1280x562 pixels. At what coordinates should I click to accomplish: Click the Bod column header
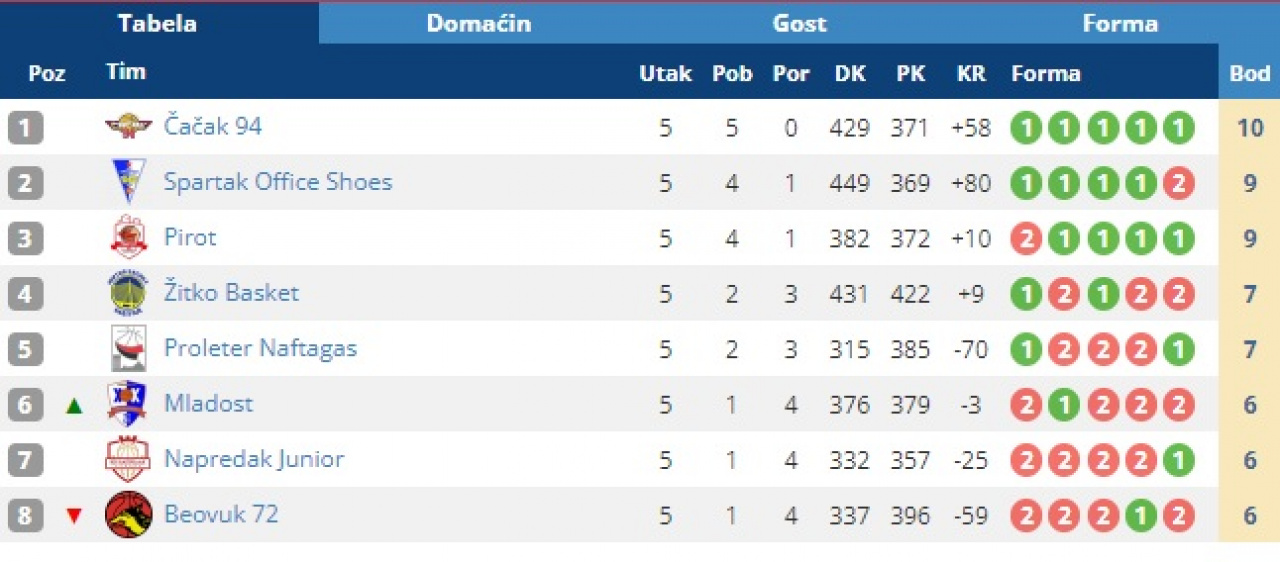pos(1249,74)
